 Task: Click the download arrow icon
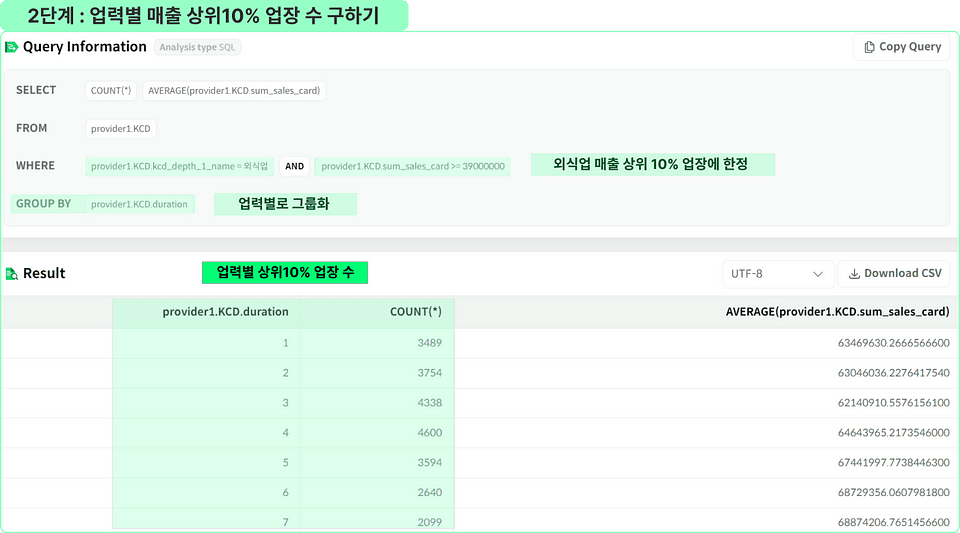pyautogui.click(x=853, y=274)
